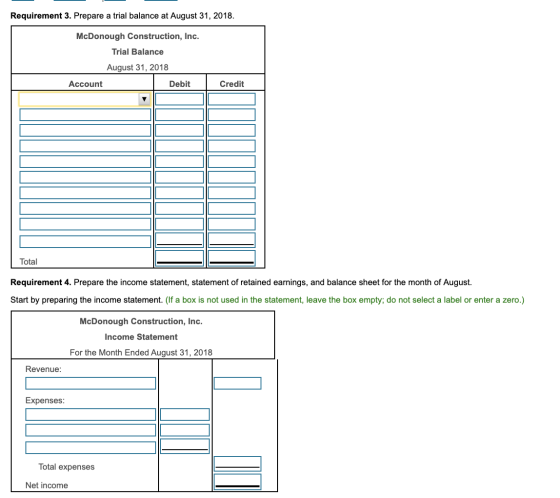Click the Revenue amount field in Income Statement
Viewport: 560px width, 498px height.
[x=238, y=383]
